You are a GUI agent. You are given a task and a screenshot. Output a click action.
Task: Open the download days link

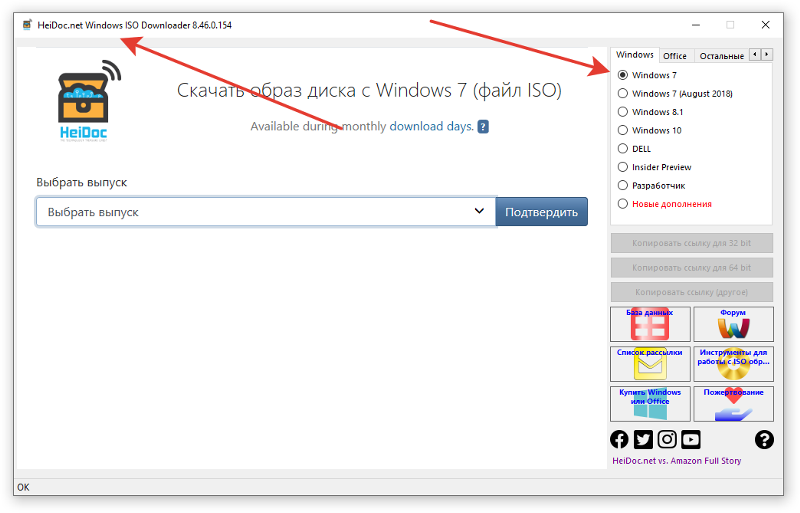coord(432,127)
